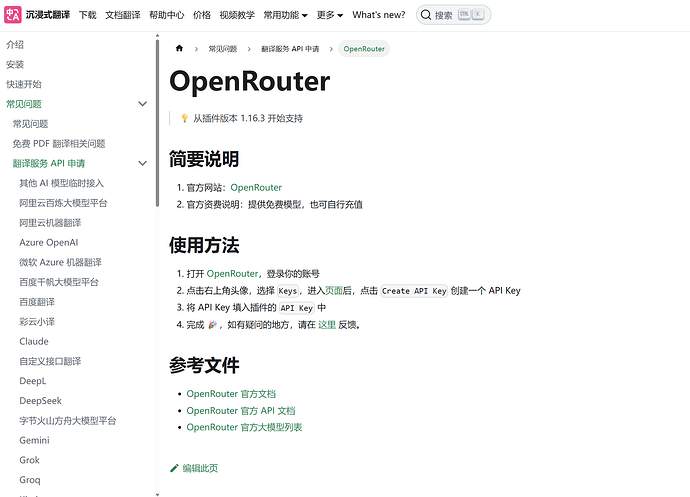Select Gemini in sidebar

click(x=34, y=440)
